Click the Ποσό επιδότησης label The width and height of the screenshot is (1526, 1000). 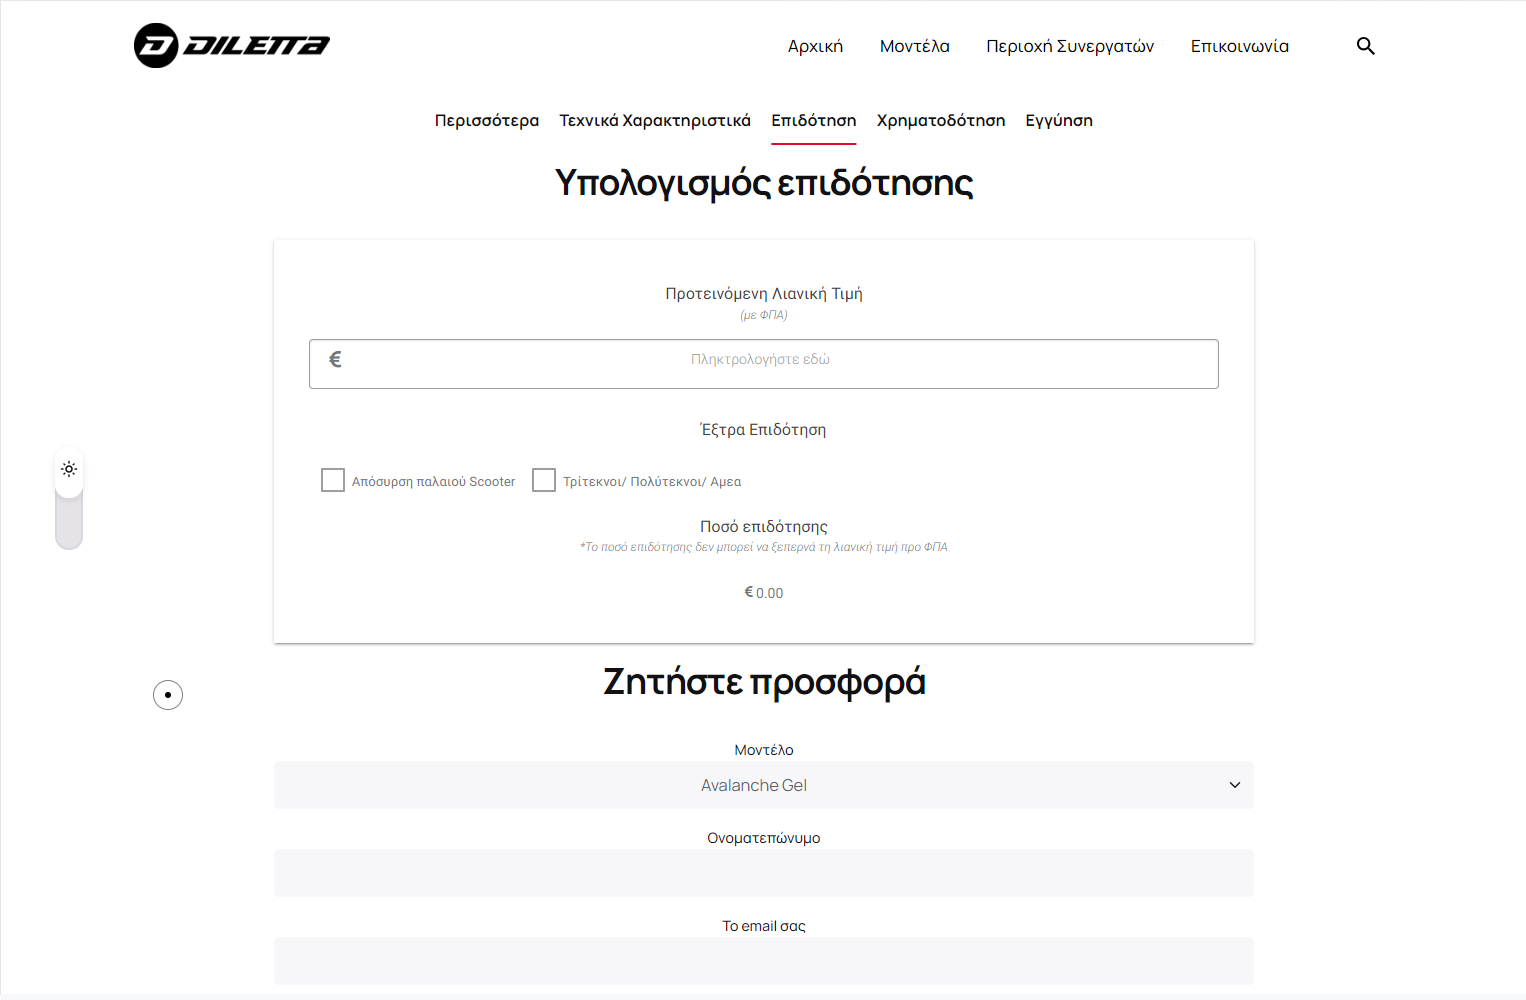pos(764,527)
